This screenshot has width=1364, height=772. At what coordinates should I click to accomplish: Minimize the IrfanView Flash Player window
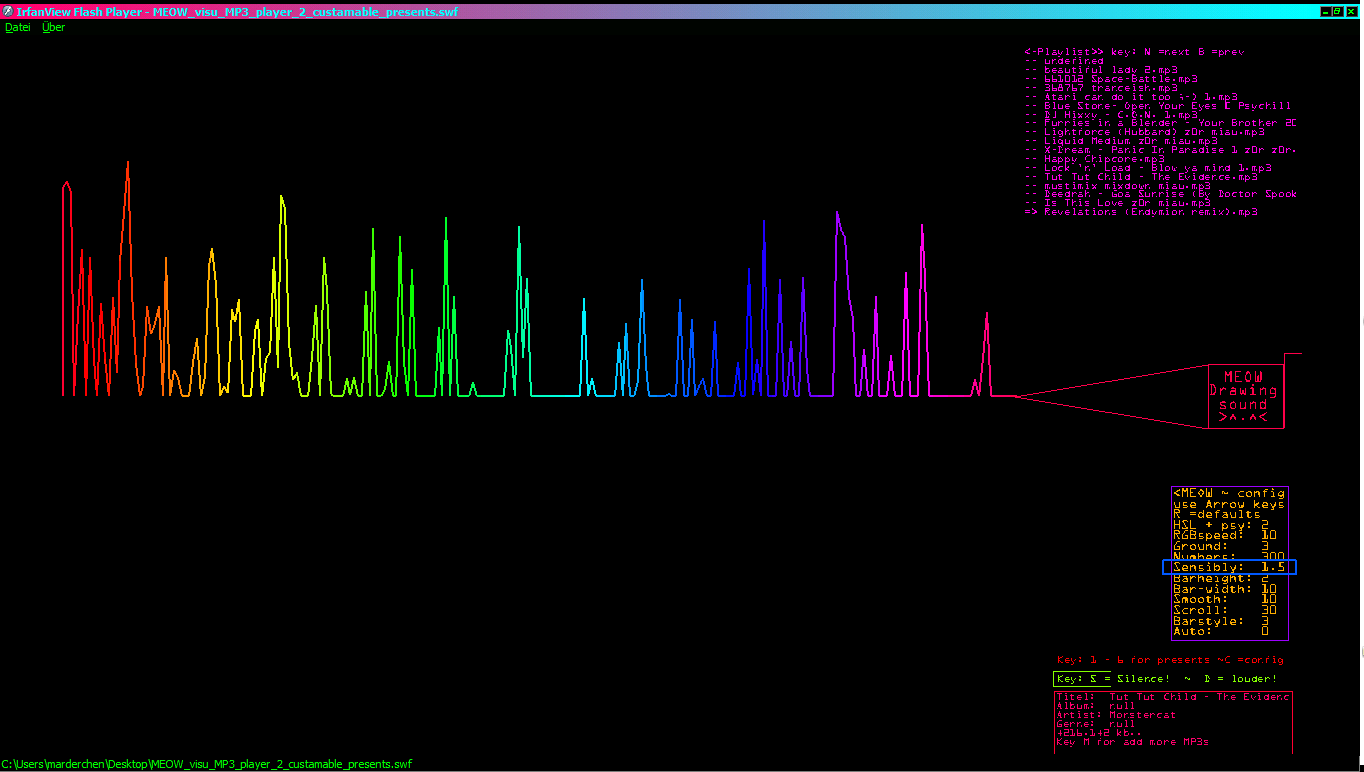[x=1325, y=11]
